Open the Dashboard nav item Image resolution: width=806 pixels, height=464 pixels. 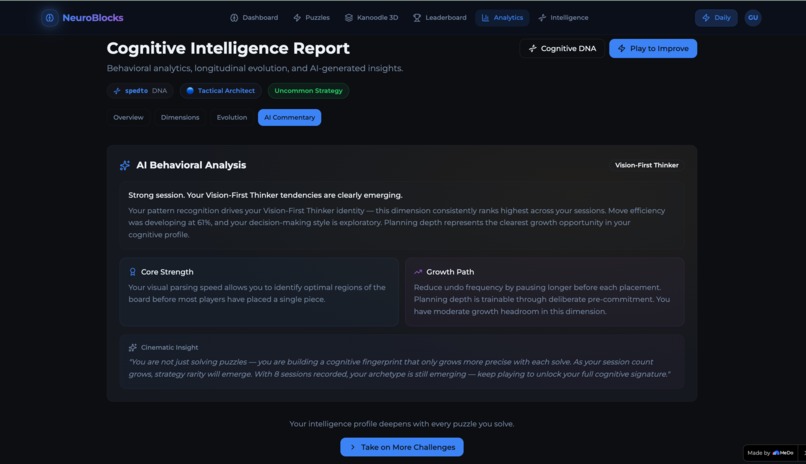[x=254, y=17]
